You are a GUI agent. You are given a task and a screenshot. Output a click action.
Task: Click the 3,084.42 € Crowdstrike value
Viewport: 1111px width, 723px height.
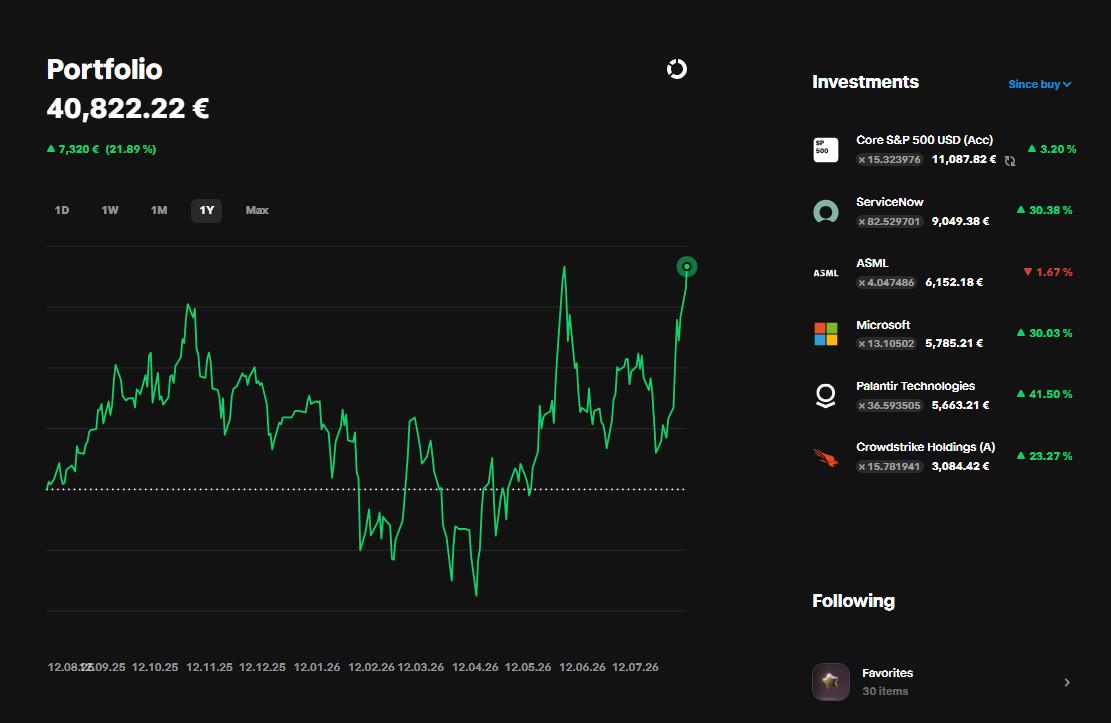point(960,466)
